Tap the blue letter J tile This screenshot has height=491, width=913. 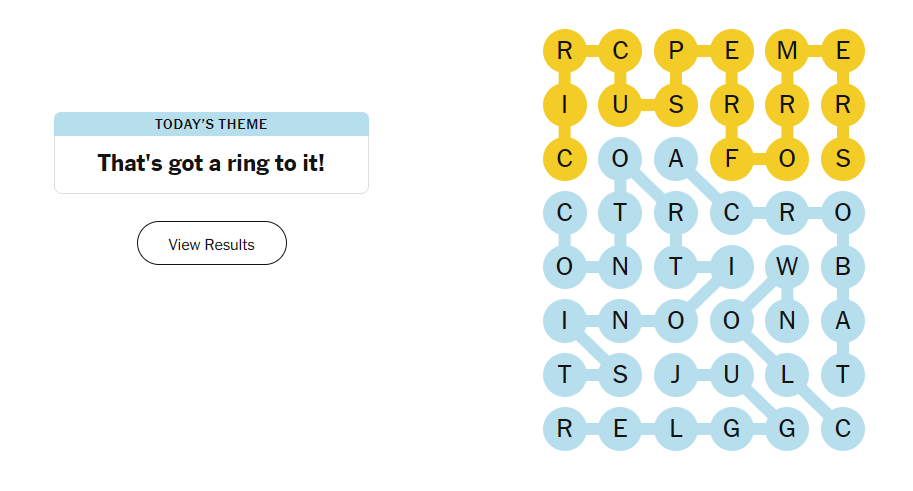point(676,375)
